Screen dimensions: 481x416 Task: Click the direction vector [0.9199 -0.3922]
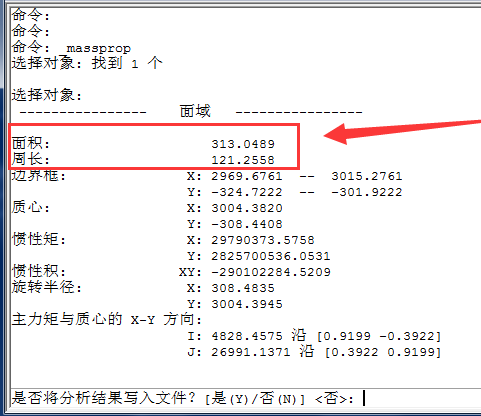379,336
